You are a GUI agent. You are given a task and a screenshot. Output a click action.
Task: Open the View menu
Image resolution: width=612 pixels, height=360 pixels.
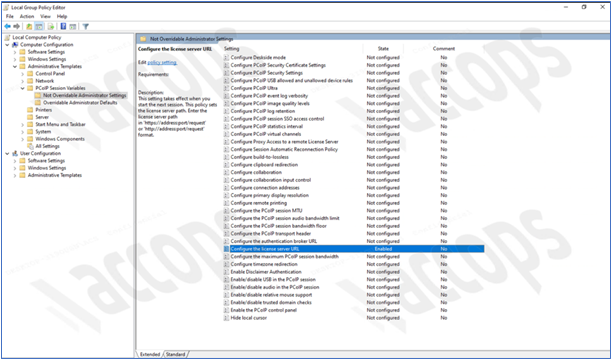(46, 16)
